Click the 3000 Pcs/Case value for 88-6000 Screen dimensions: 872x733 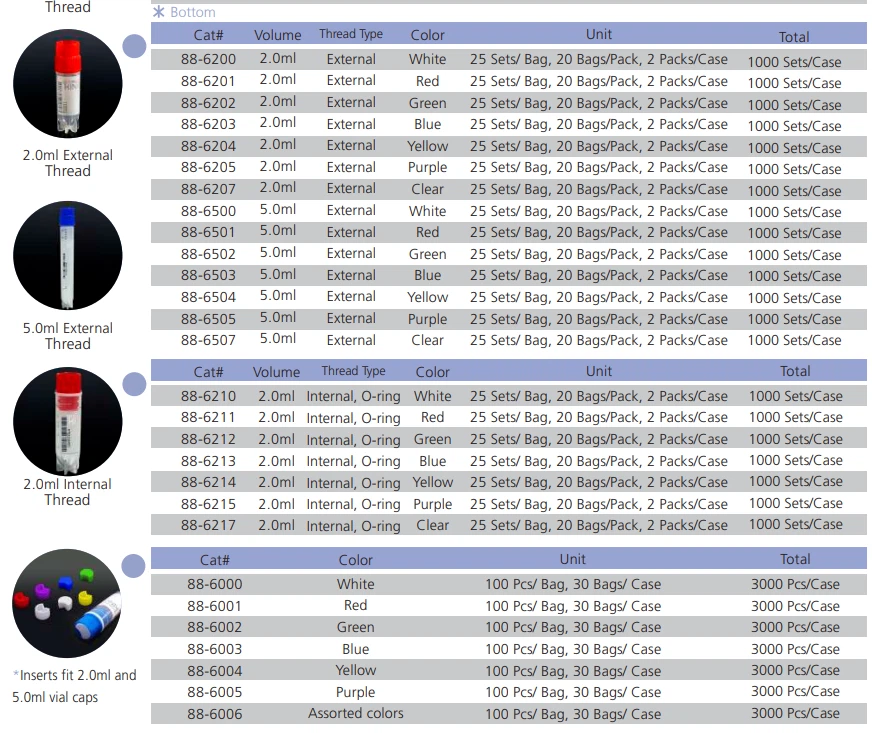795,584
